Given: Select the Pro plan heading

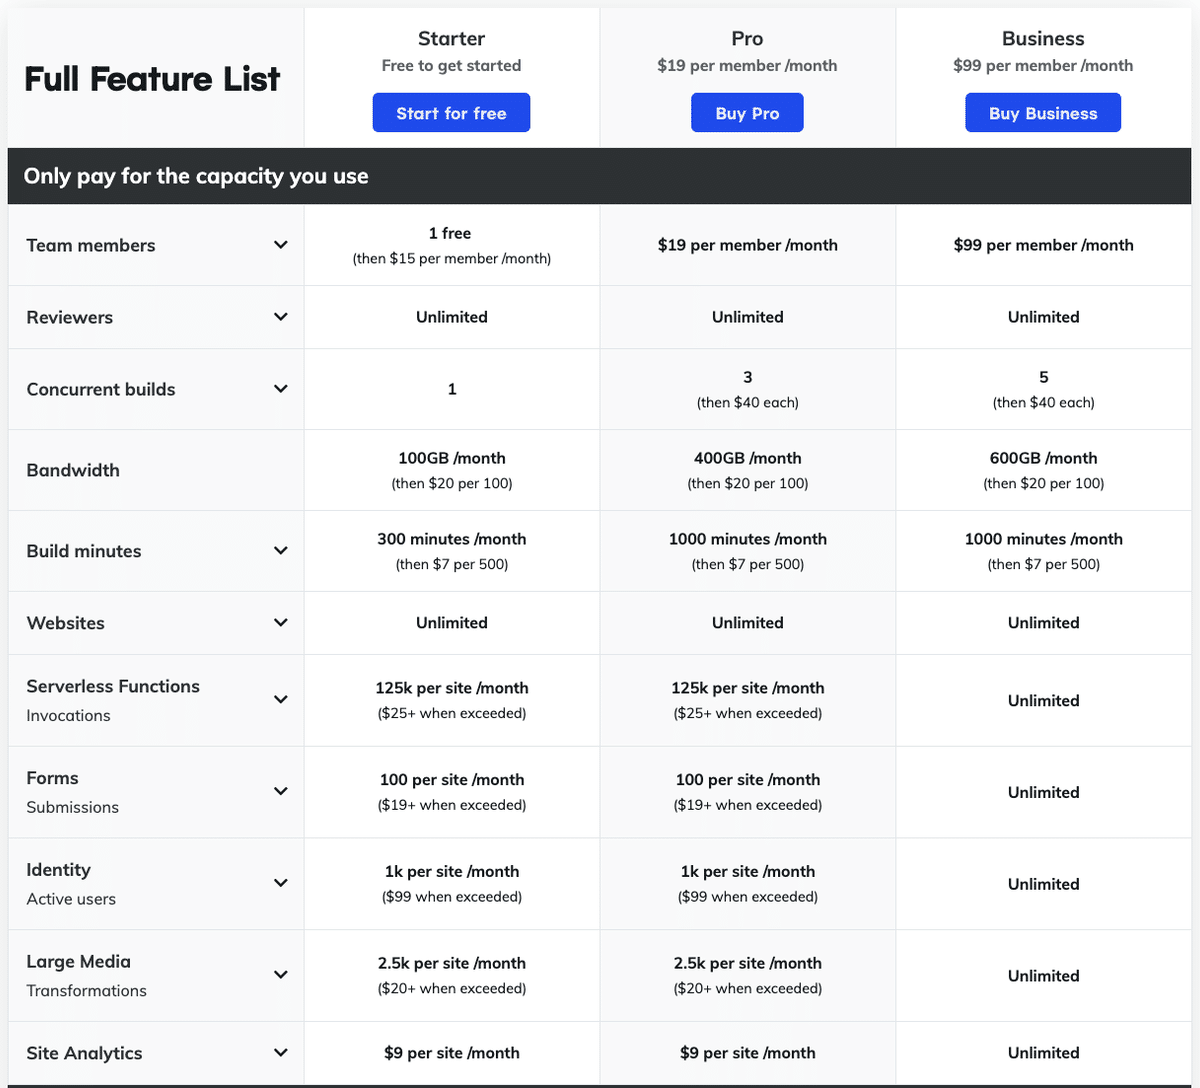Looking at the screenshot, I should pos(747,39).
